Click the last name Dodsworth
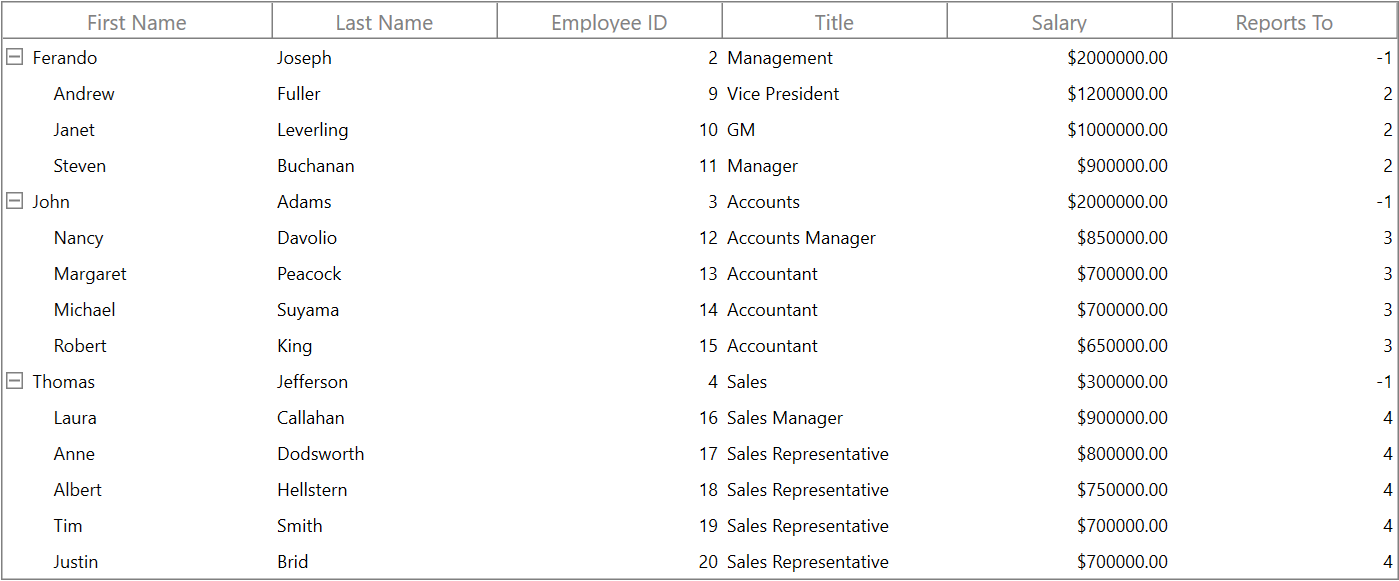This screenshot has height=581, width=1399. 321,454
